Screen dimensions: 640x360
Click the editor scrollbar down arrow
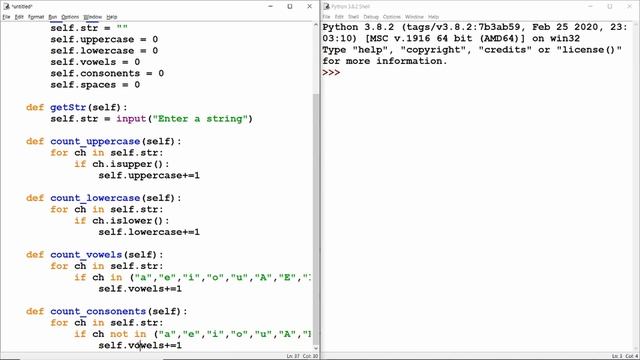[316, 348]
